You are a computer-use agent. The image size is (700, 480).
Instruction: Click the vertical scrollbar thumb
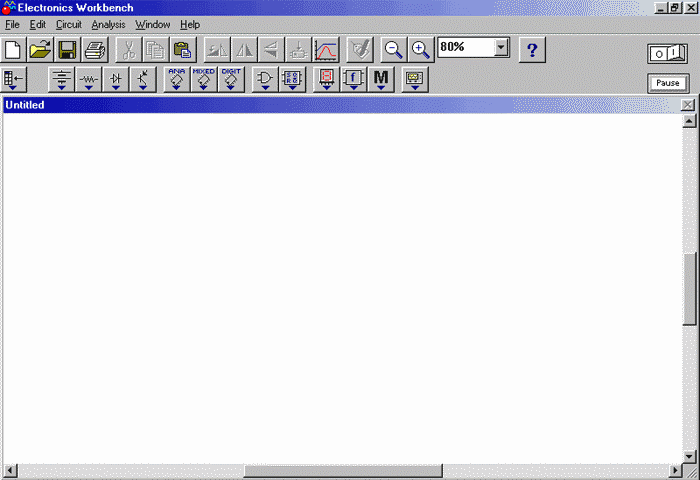coord(690,289)
